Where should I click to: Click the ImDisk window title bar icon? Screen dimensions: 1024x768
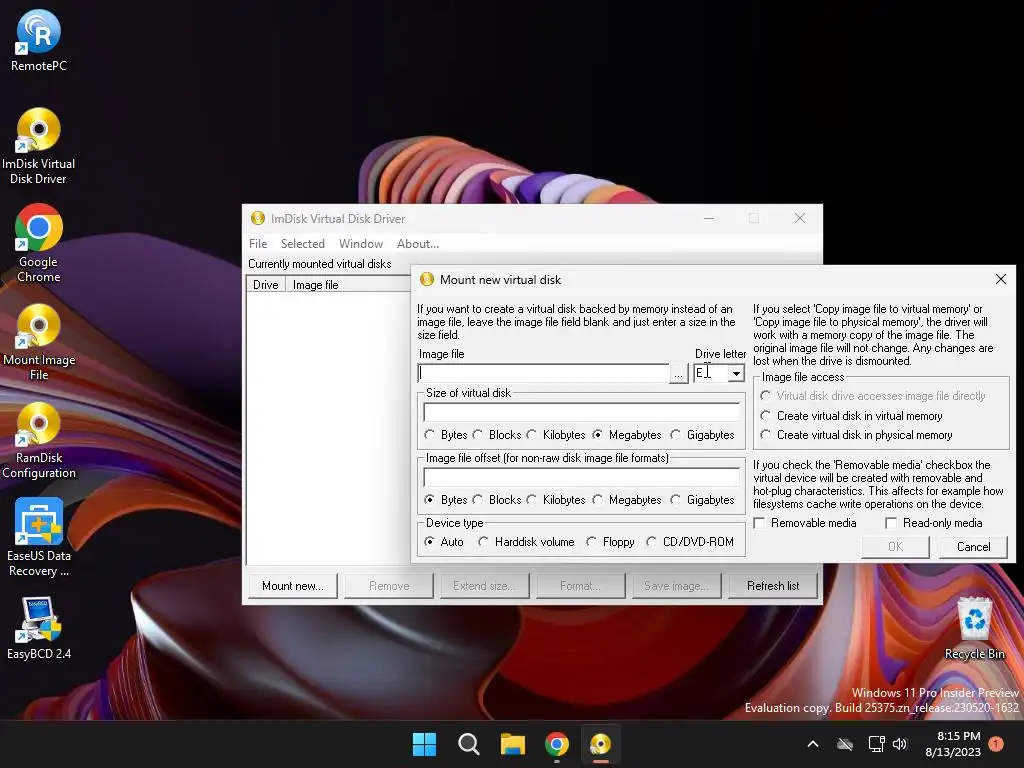pyautogui.click(x=258, y=218)
